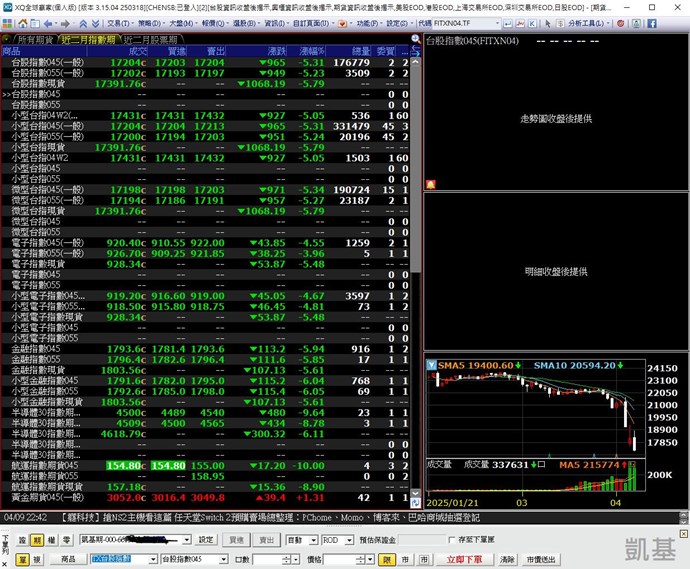The width and height of the screenshot is (690, 569).
Task: Click the orange alert bell icon
Action: [430, 185]
